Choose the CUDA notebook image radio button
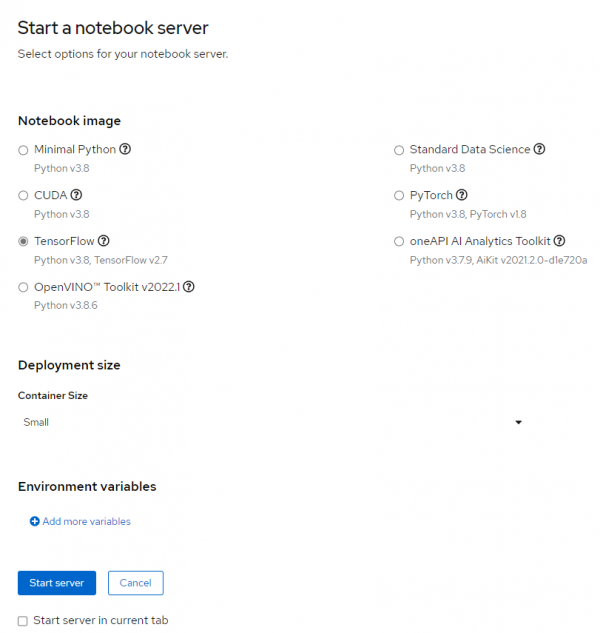This screenshot has width=600, height=633. click(24, 196)
